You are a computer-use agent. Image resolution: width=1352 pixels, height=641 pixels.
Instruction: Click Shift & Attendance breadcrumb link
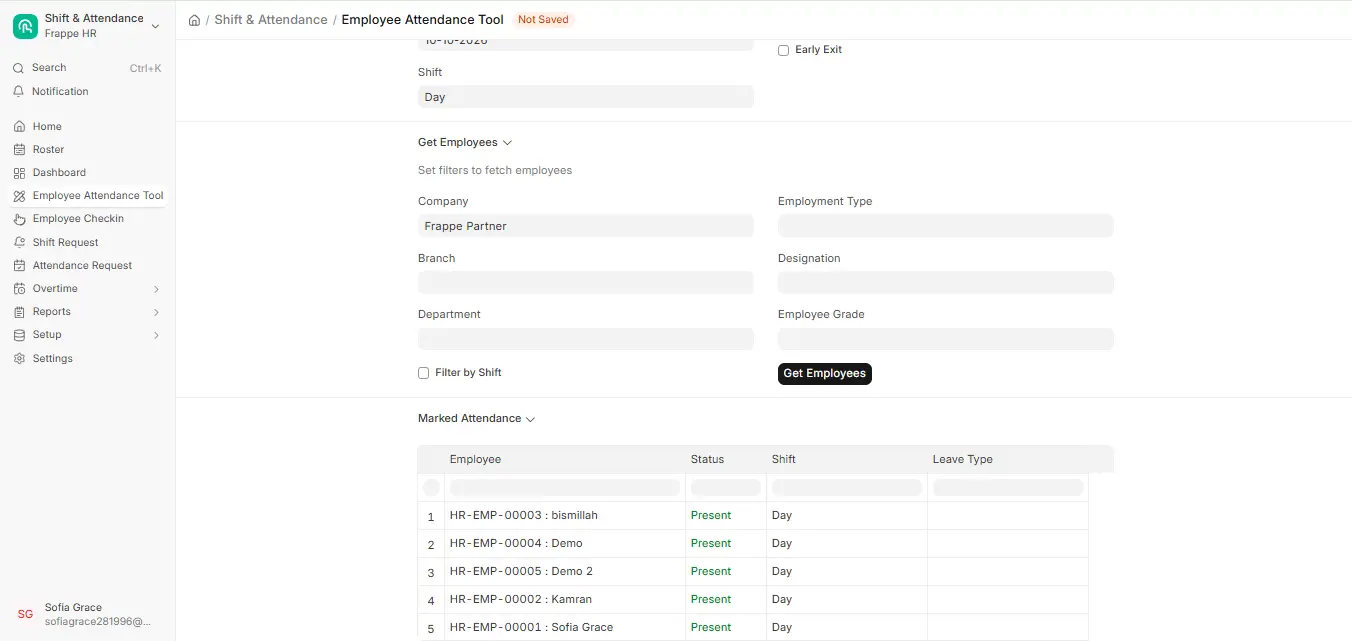click(271, 20)
